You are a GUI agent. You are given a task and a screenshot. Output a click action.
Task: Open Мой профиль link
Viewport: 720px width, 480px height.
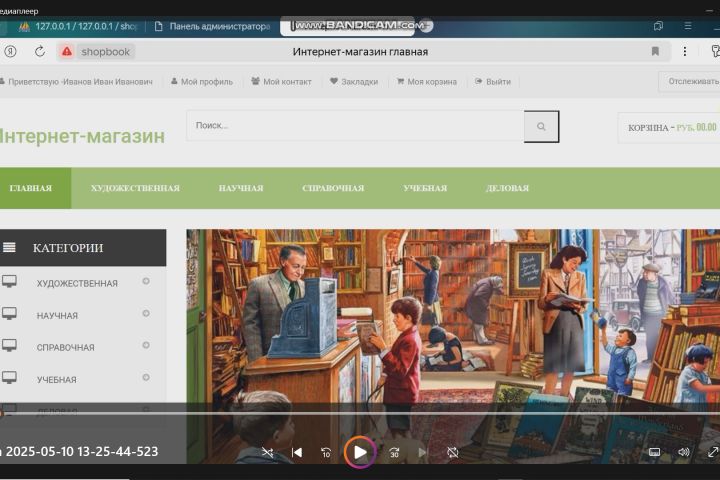pos(202,82)
